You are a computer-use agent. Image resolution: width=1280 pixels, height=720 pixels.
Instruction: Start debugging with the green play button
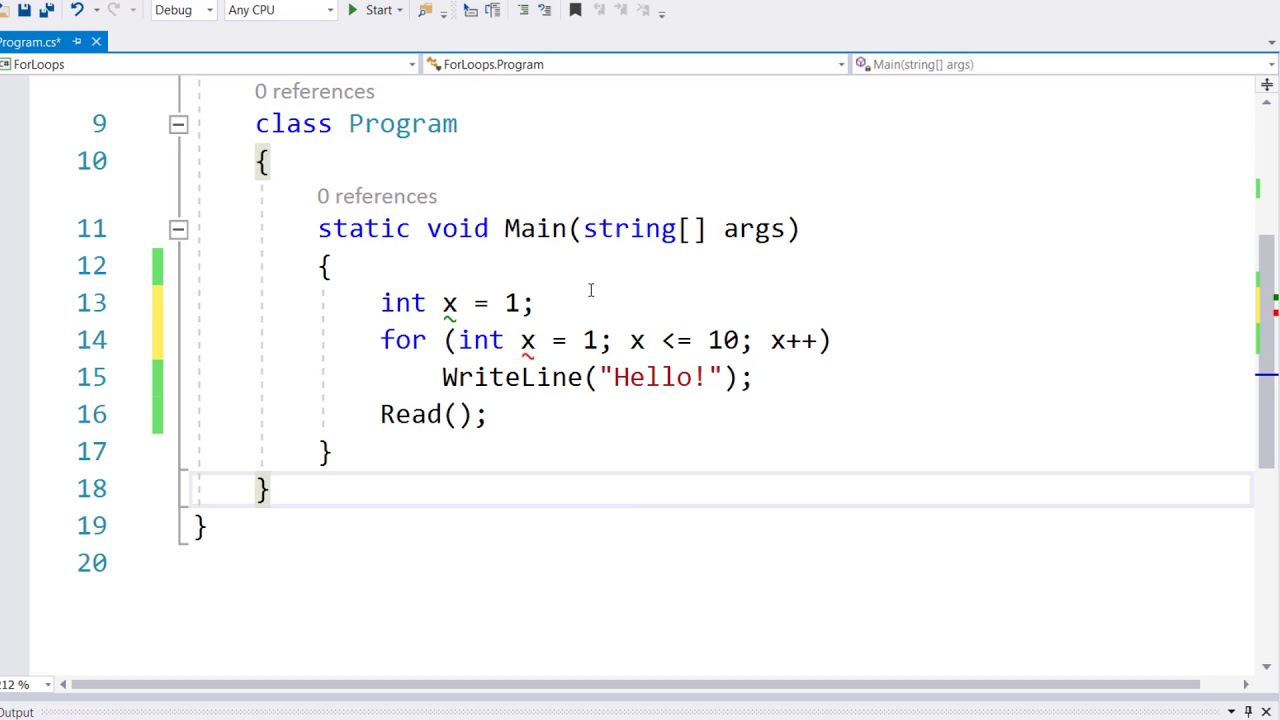point(352,10)
